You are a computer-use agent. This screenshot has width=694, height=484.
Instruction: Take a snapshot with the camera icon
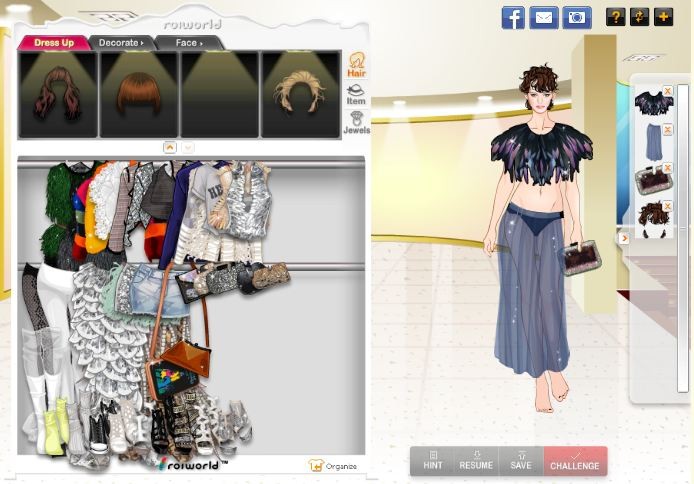coord(576,17)
